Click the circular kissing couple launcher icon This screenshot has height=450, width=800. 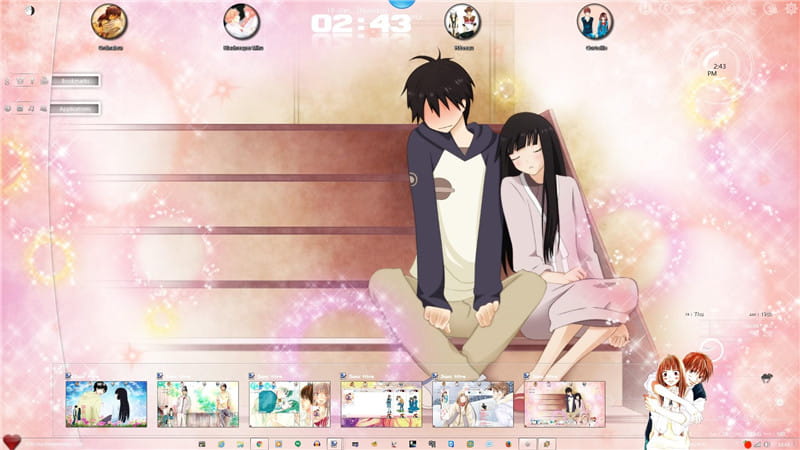[x=241, y=20]
